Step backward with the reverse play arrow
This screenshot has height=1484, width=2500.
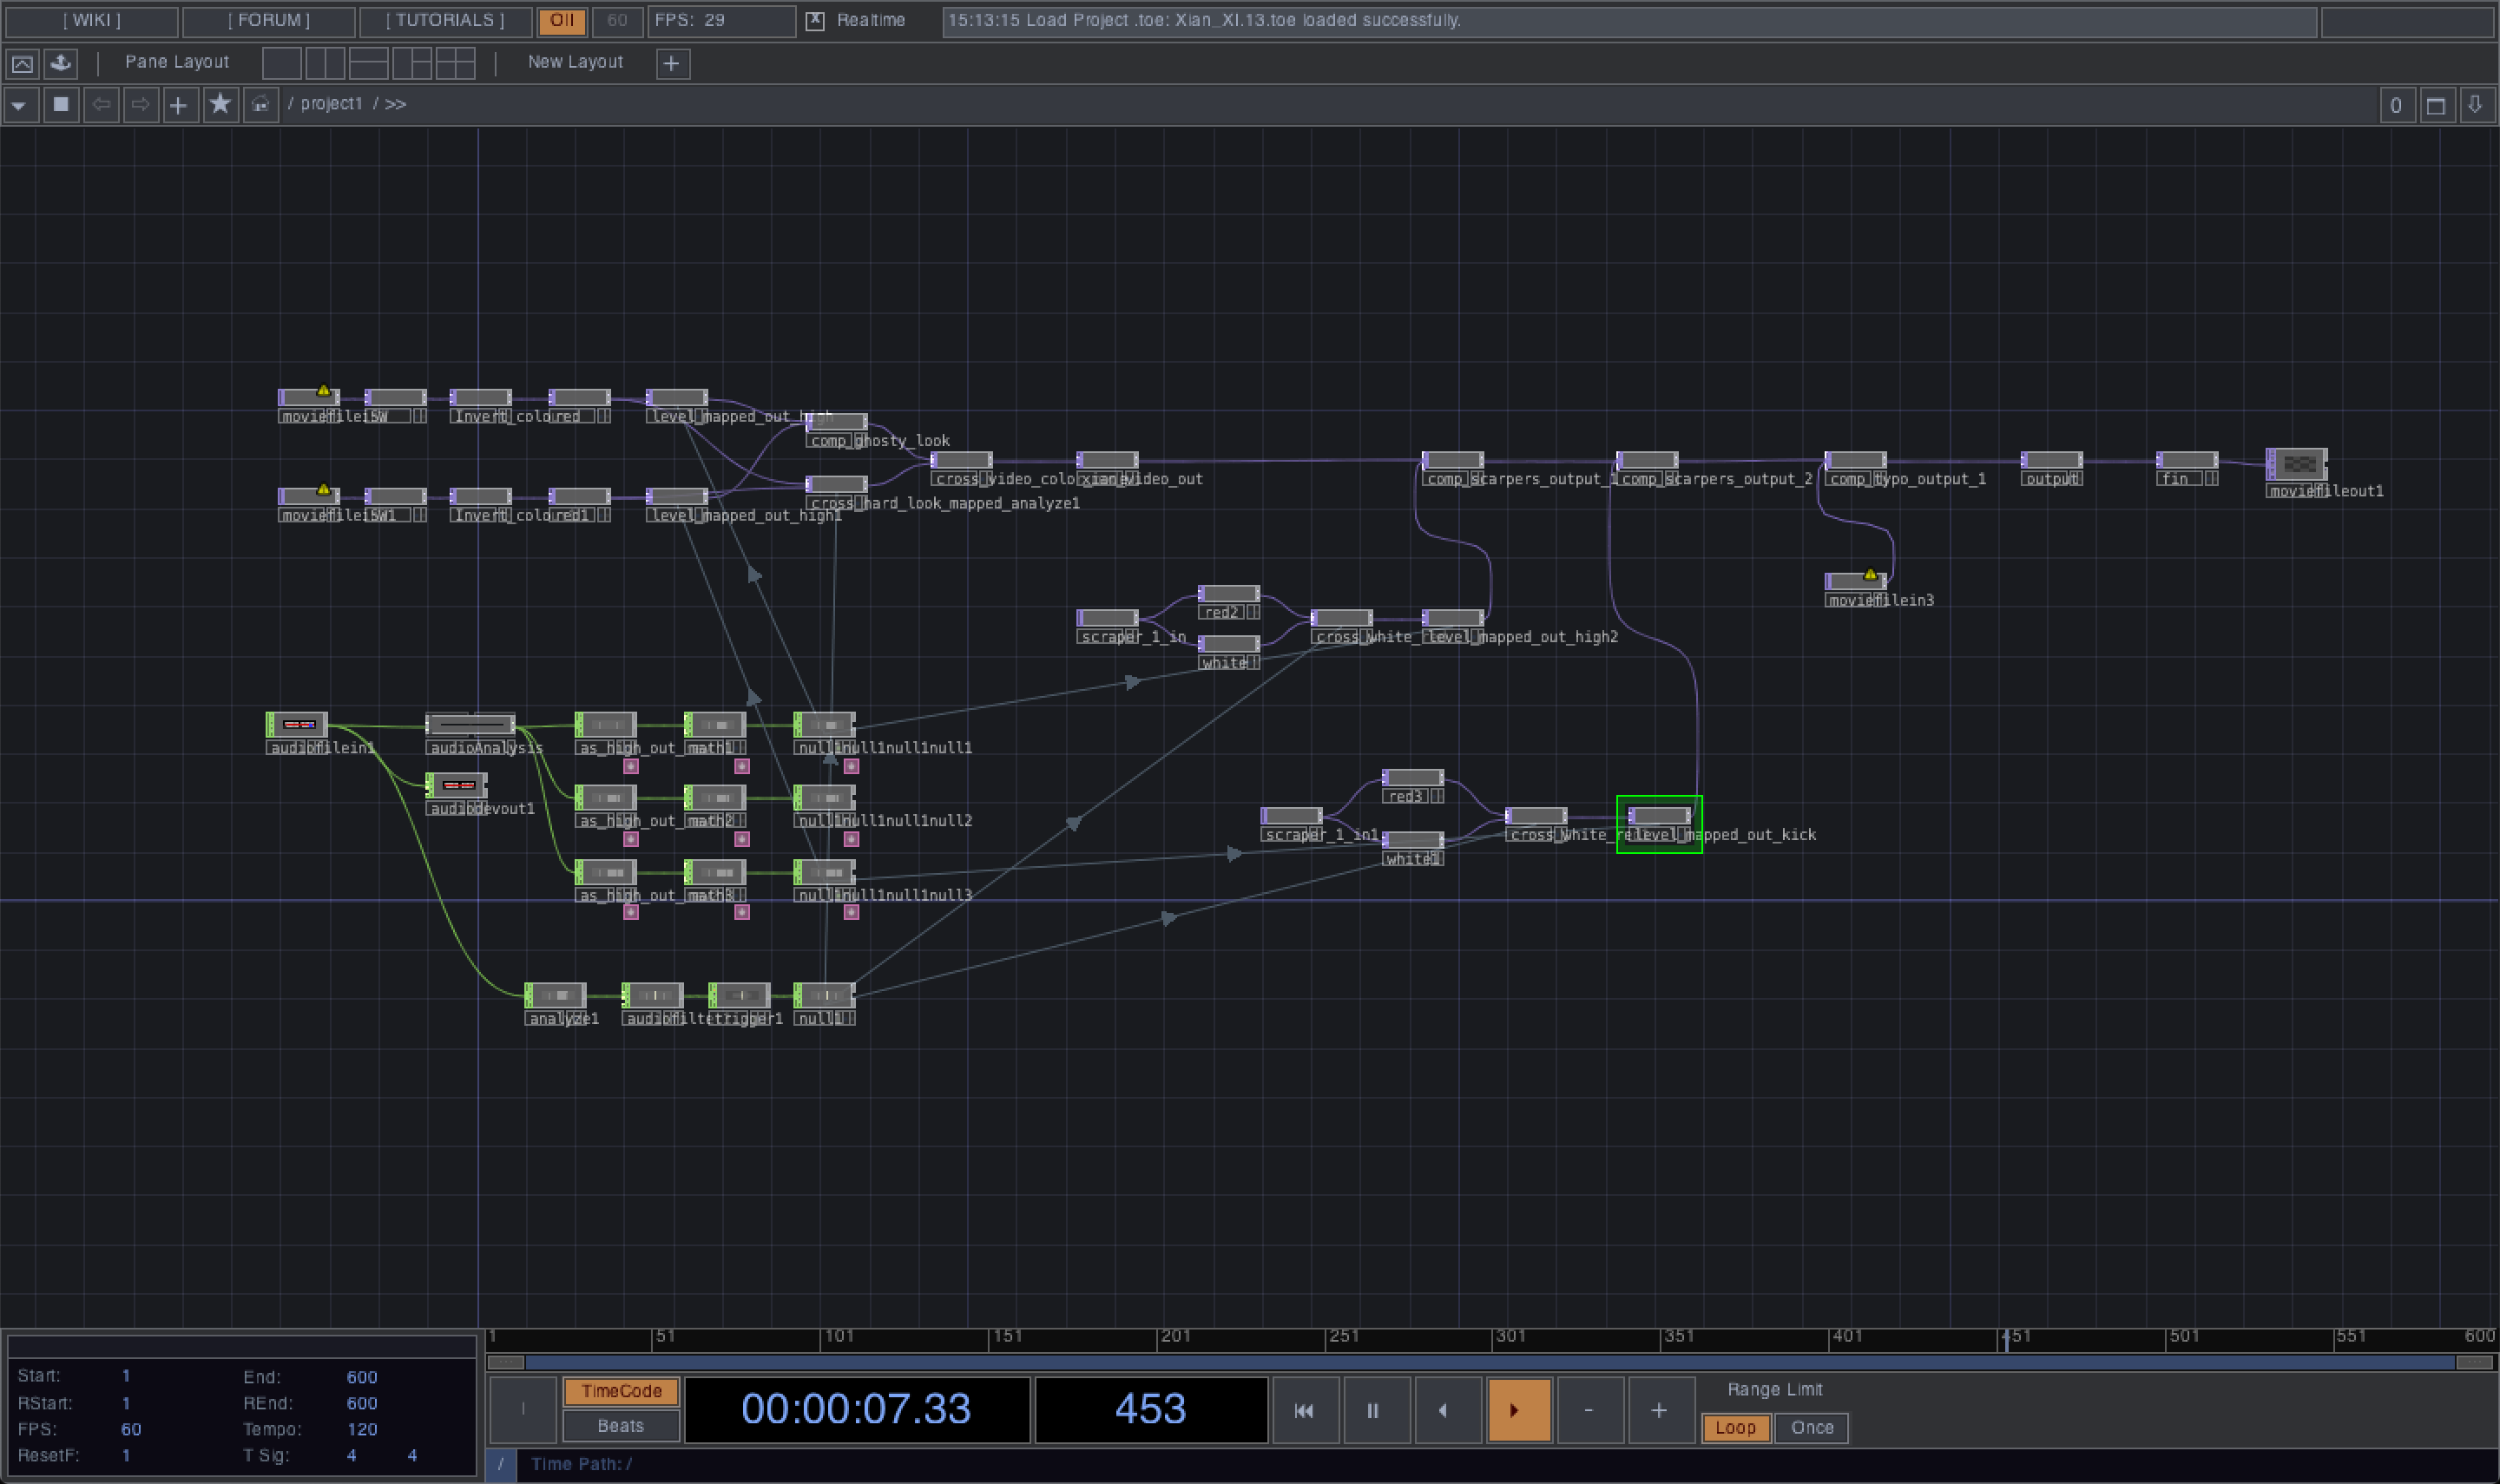(1446, 1410)
